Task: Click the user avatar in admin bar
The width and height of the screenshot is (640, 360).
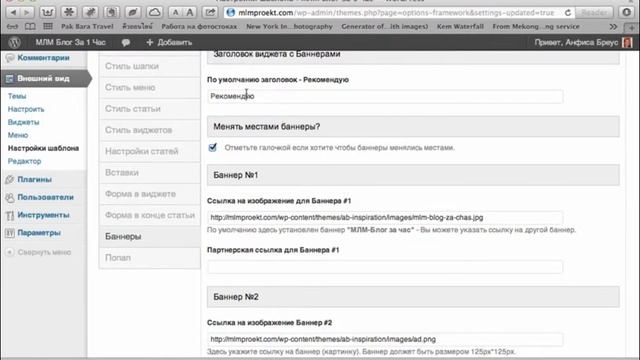Action: pos(627,42)
